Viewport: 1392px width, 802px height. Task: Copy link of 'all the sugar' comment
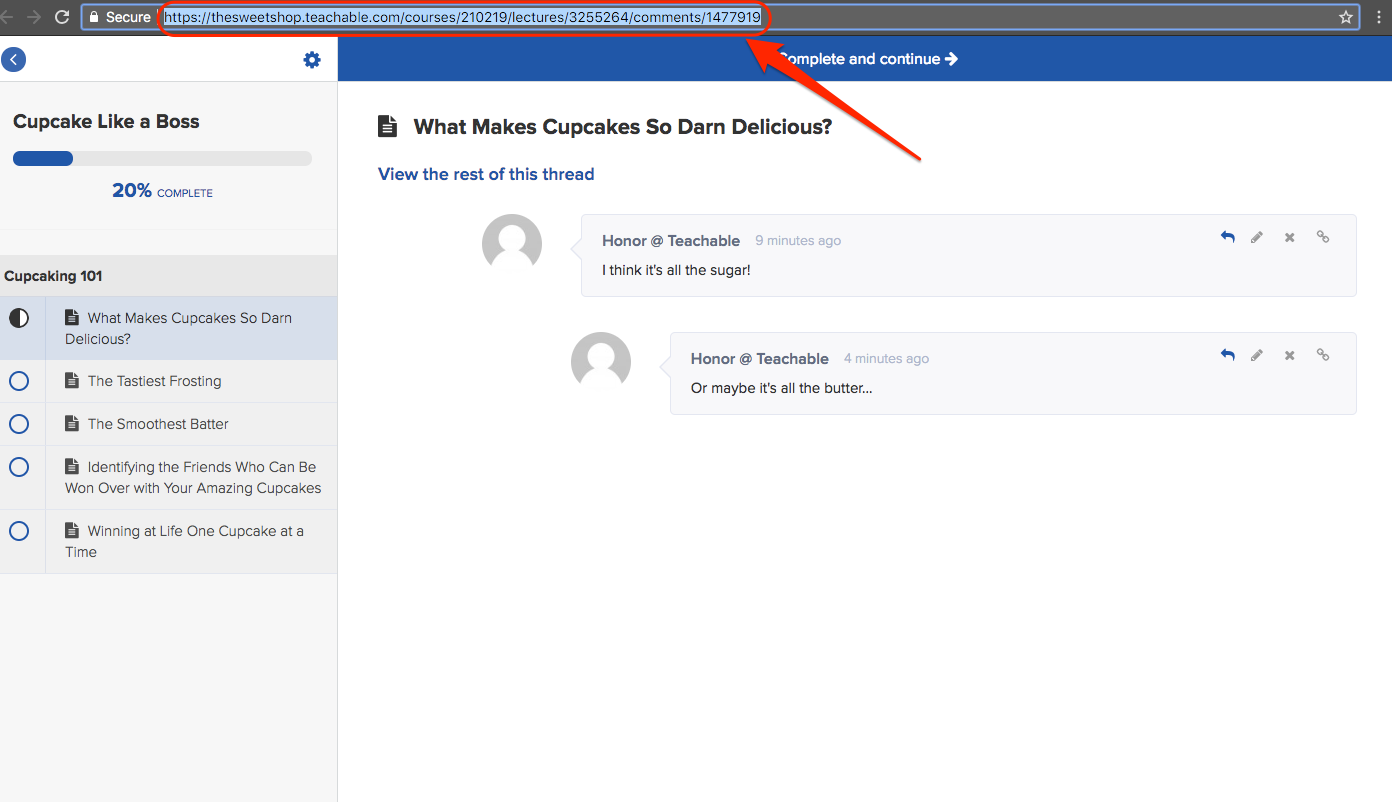click(x=1323, y=237)
